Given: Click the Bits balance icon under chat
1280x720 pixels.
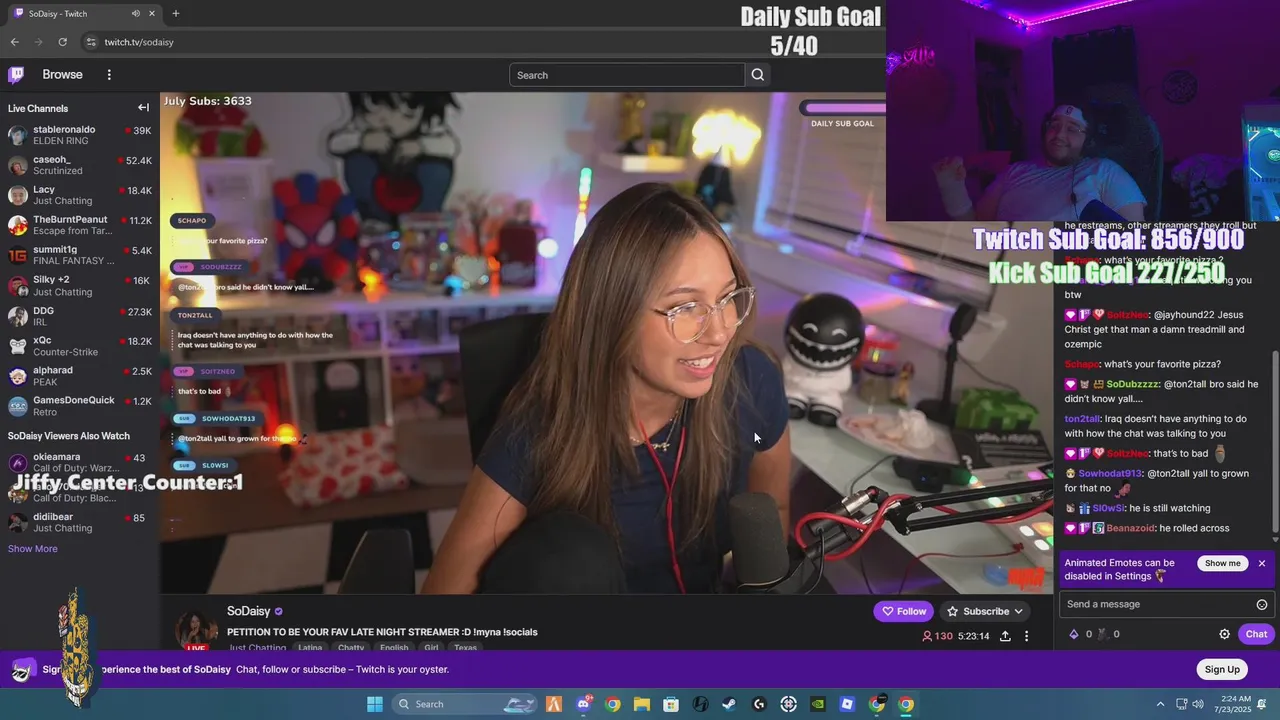Looking at the screenshot, I should tap(1074, 634).
